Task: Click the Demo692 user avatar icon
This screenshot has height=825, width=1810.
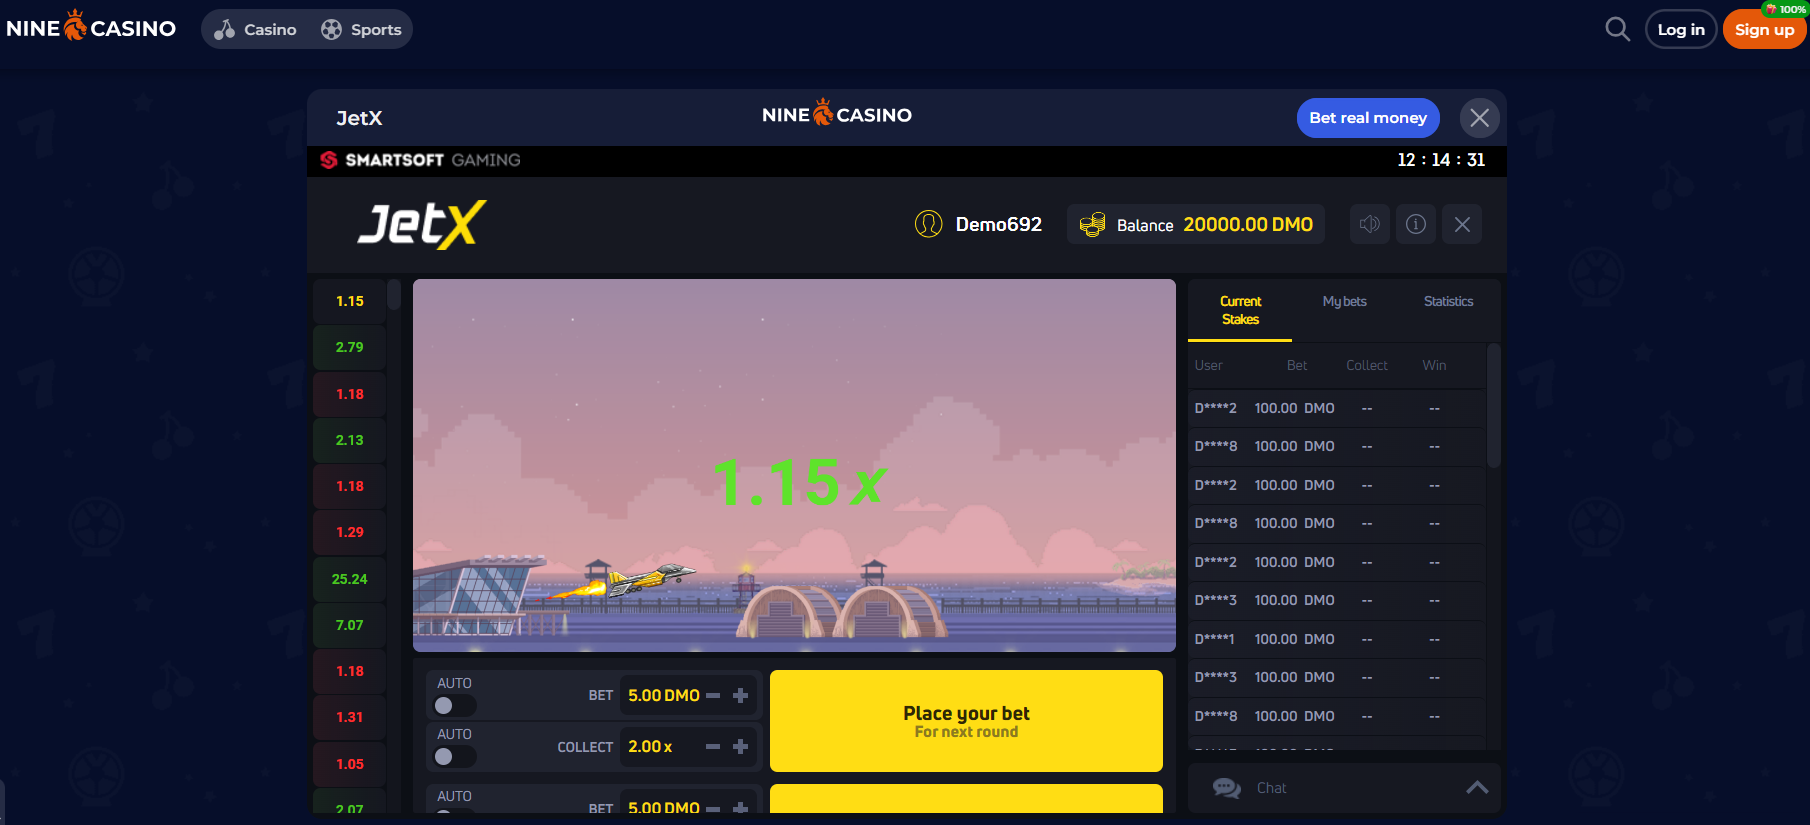Action: click(928, 224)
